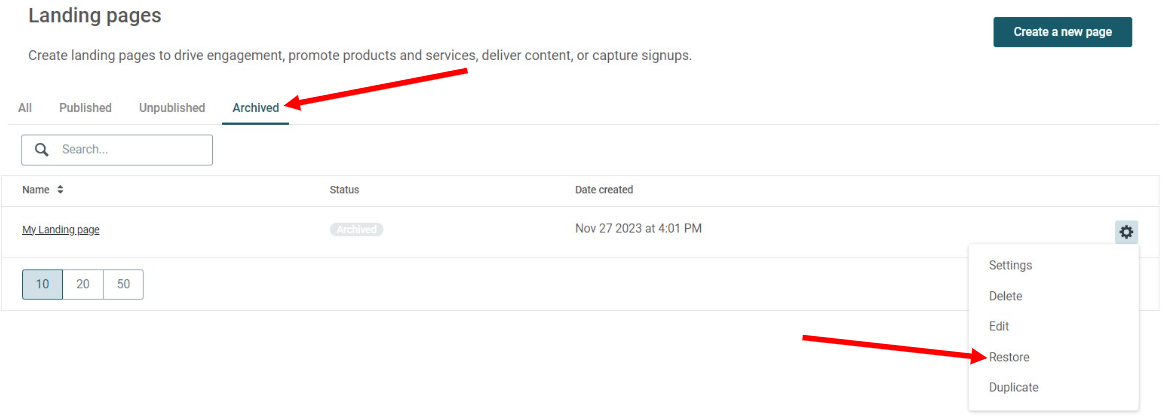Click the Name column header

36,190
